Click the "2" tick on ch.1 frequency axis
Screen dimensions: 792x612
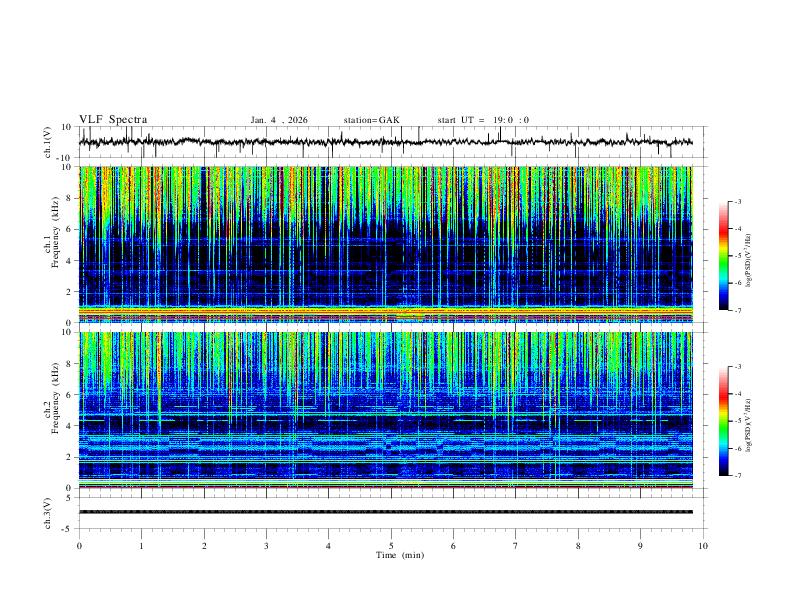[x=71, y=292]
